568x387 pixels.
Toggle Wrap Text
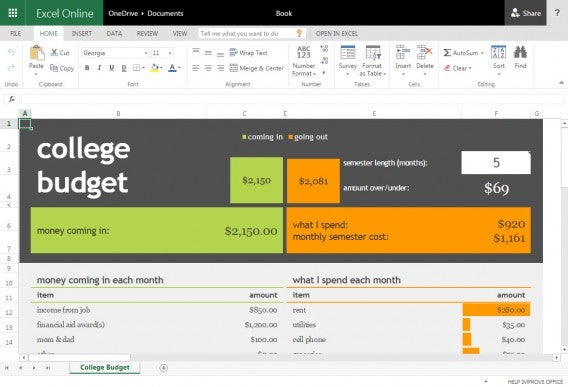point(248,53)
